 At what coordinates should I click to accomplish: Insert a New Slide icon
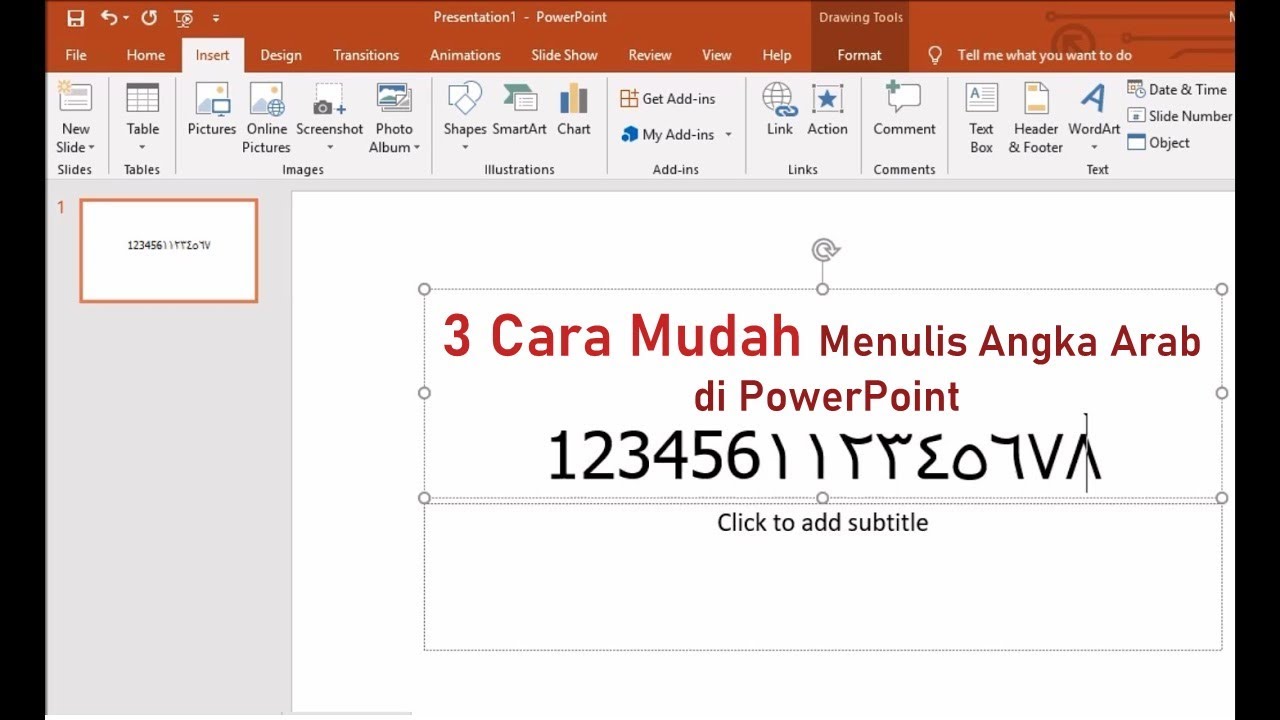[x=75, y=98]
